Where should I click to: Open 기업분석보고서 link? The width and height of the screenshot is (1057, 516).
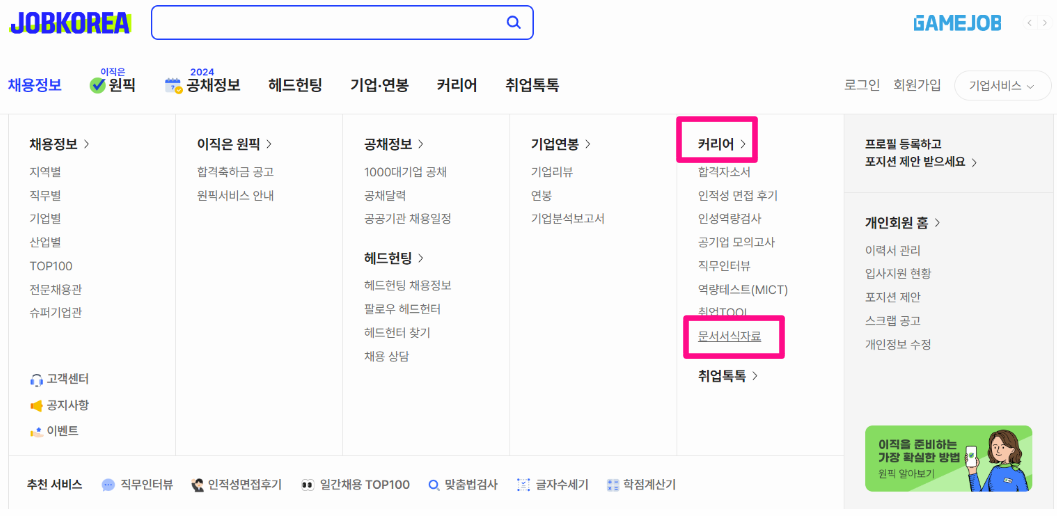tap(568, 219)
